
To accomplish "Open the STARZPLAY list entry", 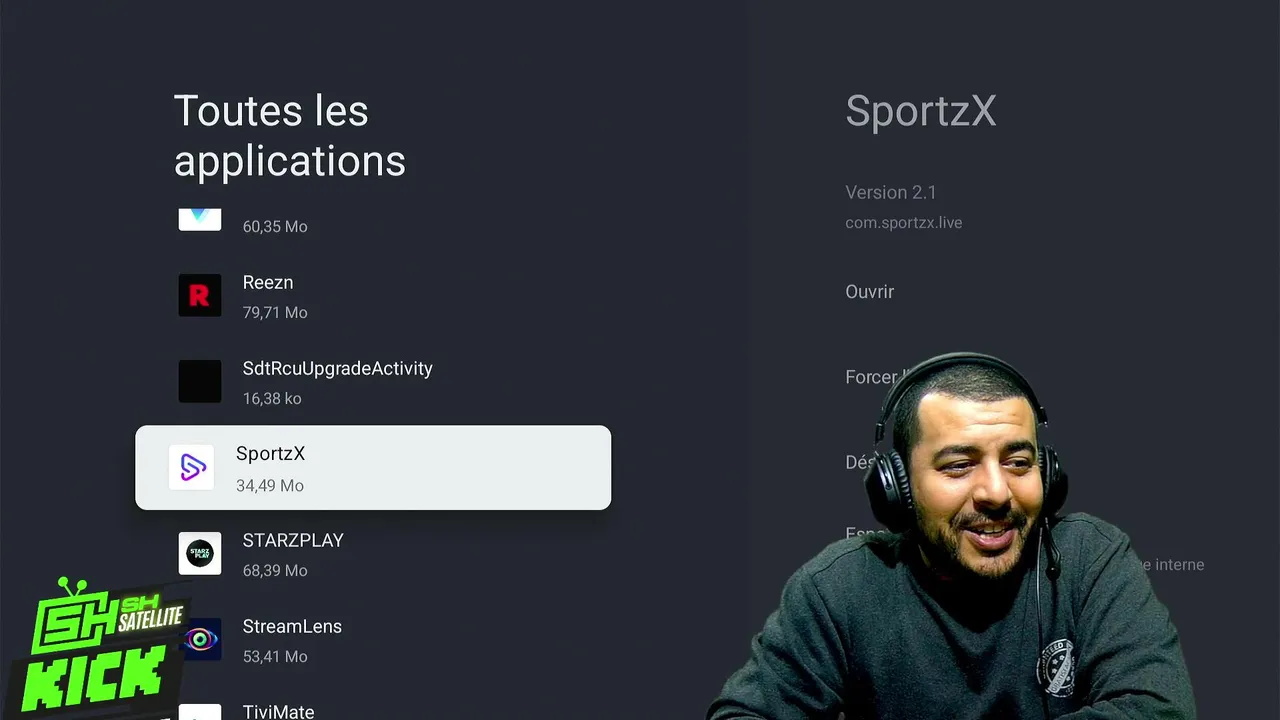I will pyautogui.click(x=373, y=554).
